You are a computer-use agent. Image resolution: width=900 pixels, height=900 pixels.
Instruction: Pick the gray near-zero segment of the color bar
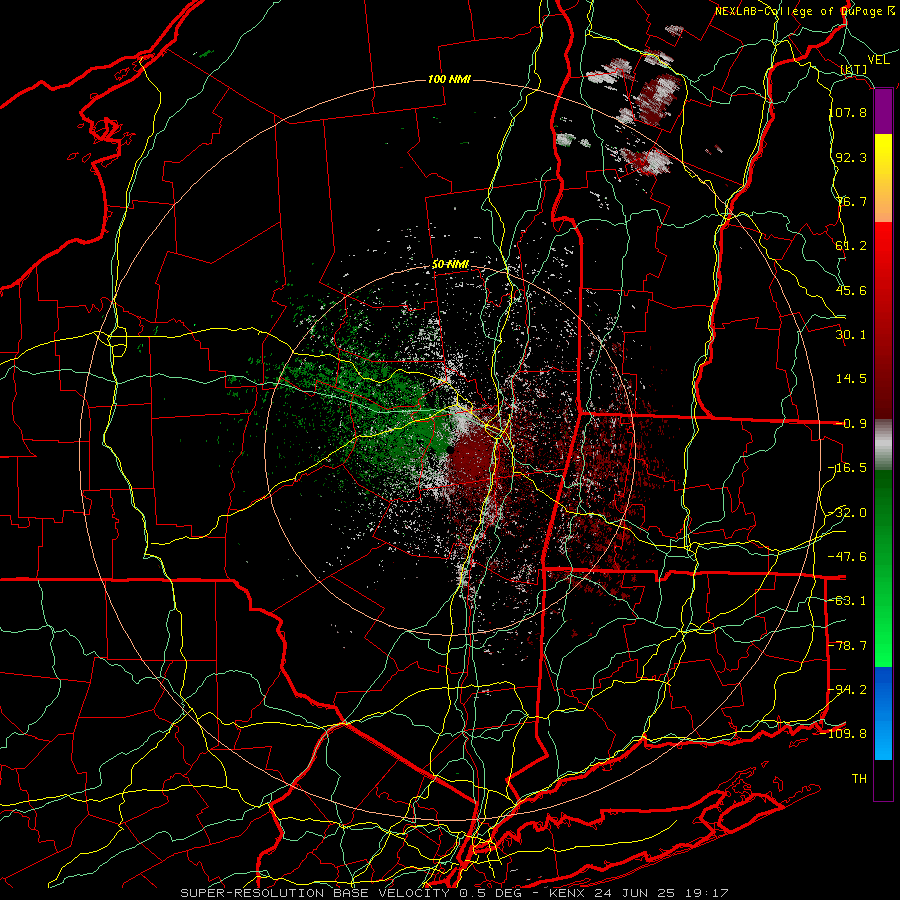point(883,445)
